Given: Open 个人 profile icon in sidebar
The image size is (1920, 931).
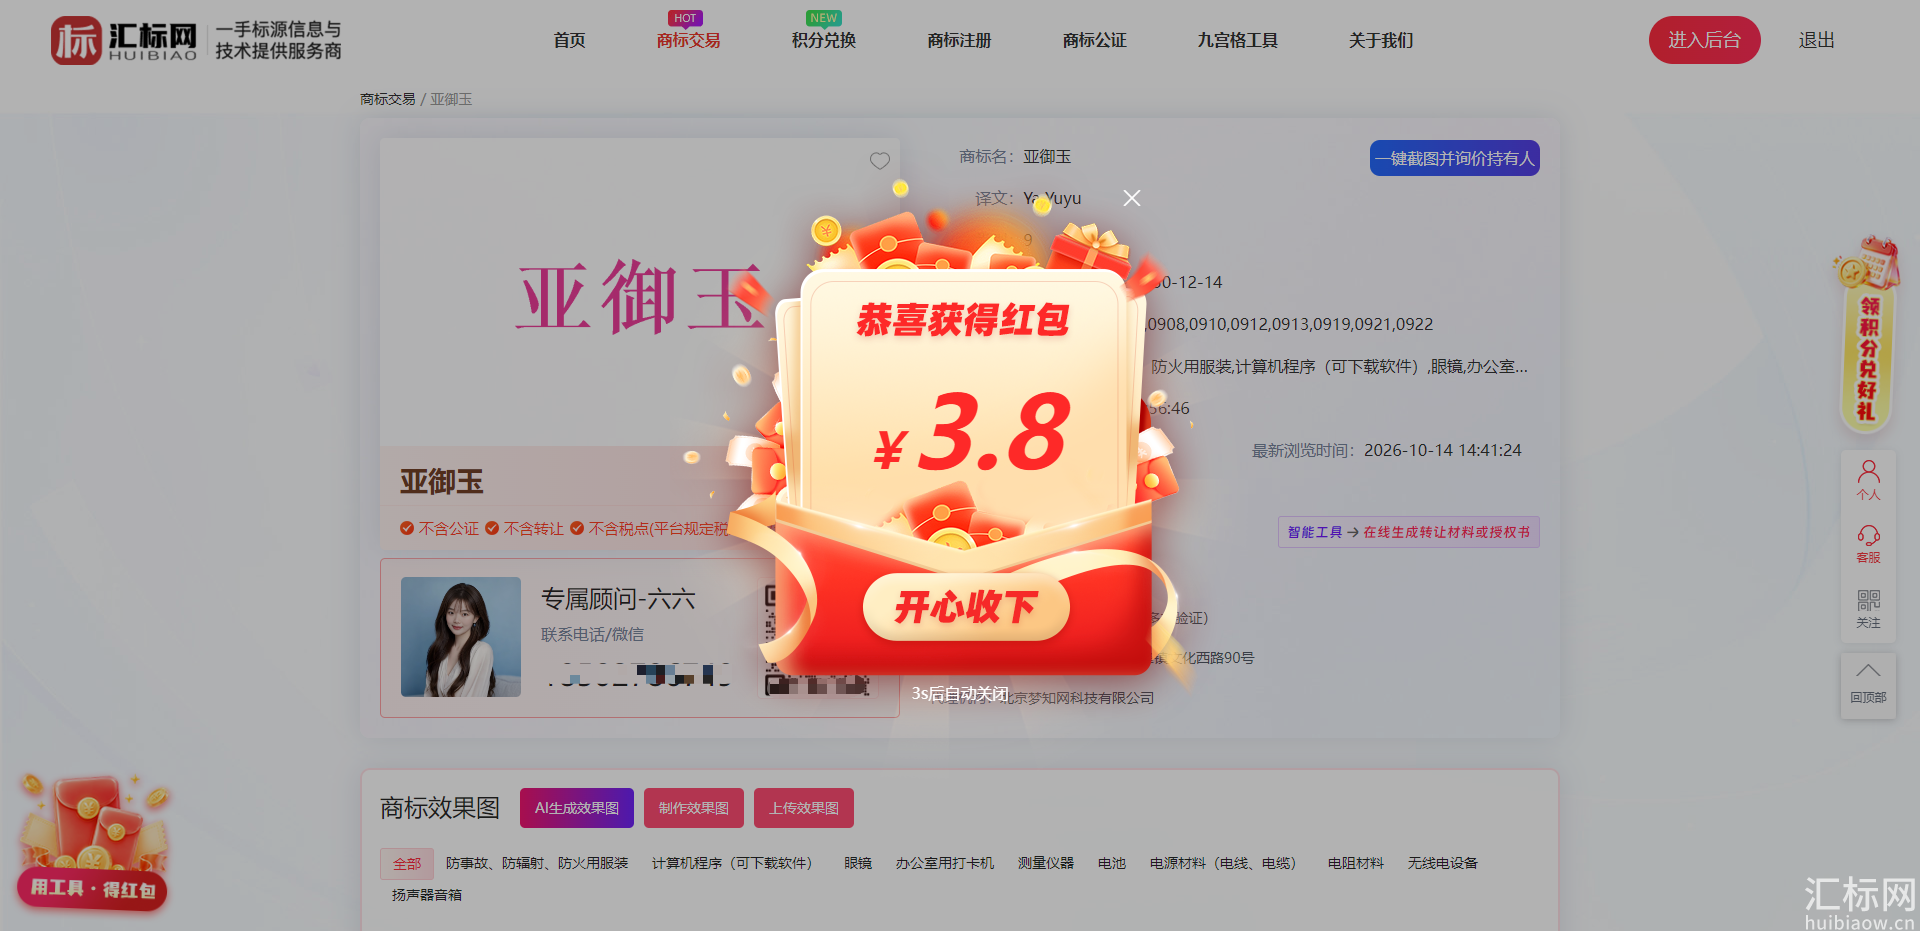Looking at the screenshot, I should pyautogui.click(x=1868, y=480).
